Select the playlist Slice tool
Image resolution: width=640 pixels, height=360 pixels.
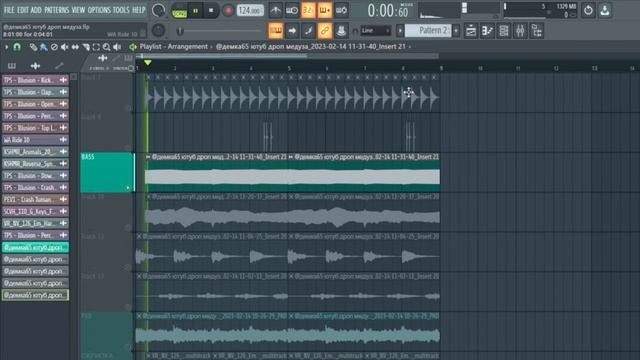86,47
